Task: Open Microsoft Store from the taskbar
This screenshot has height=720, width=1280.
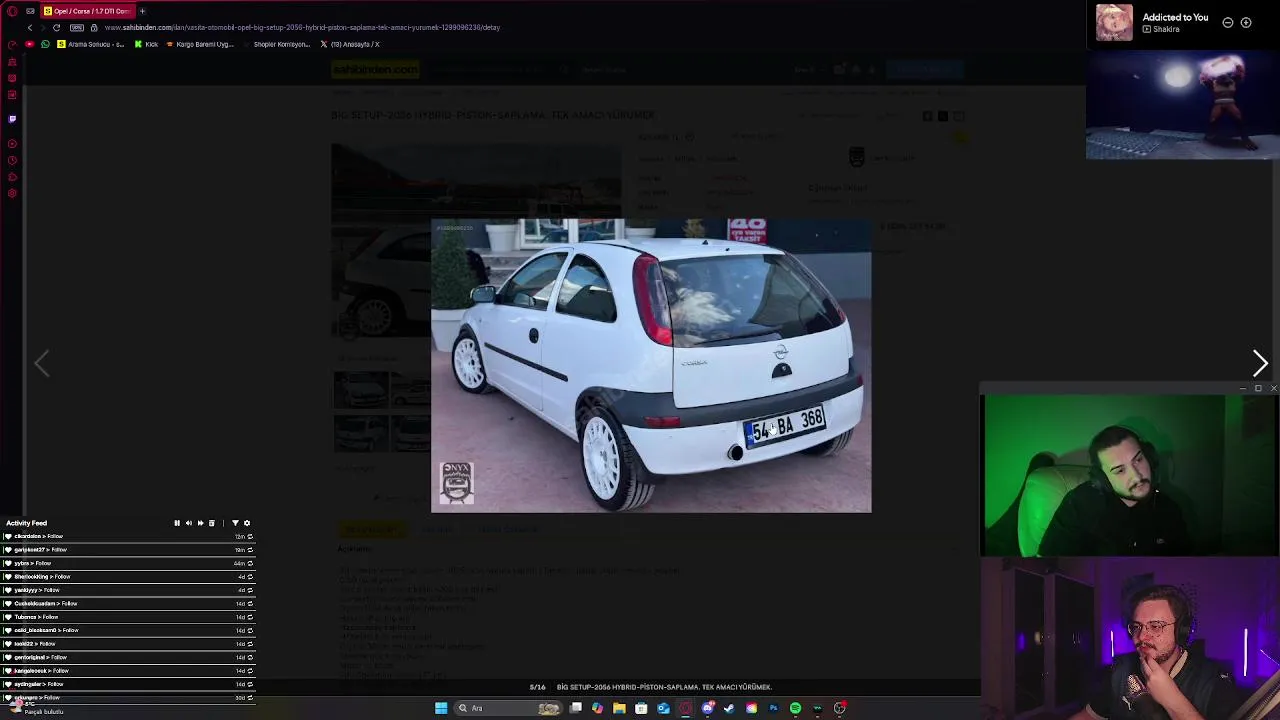Action: coord(641,708)
